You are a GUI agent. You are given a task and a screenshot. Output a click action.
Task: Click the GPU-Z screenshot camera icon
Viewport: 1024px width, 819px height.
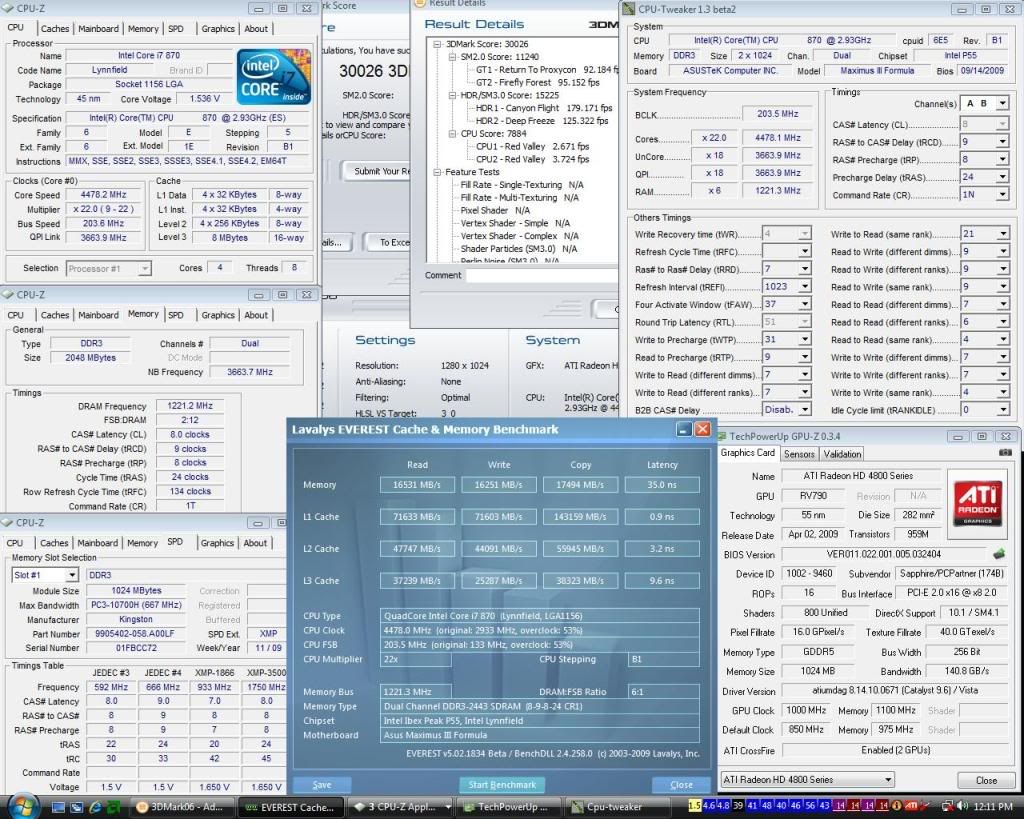click(1005, 453)
